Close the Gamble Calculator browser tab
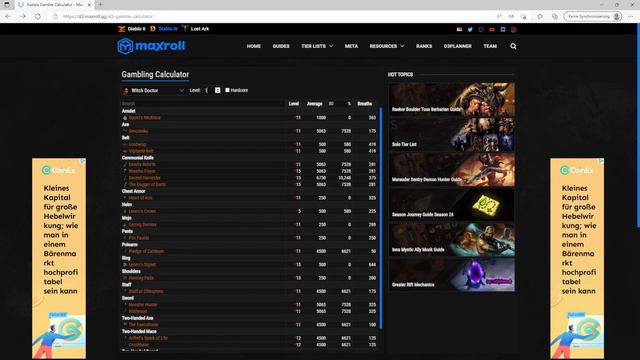Viewport: 640px width, 360px height. coord(89,4)
